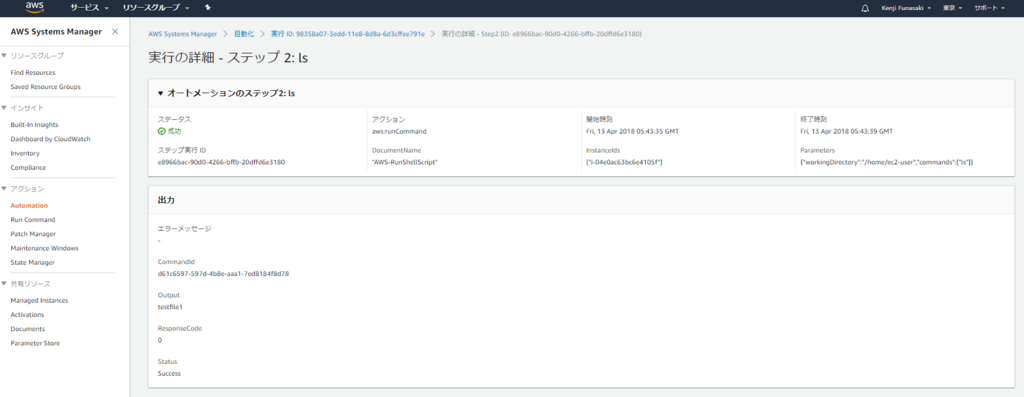Go to 自動化 breadcrumb
Screen dimensions: 1024x397
click(243, 33)
